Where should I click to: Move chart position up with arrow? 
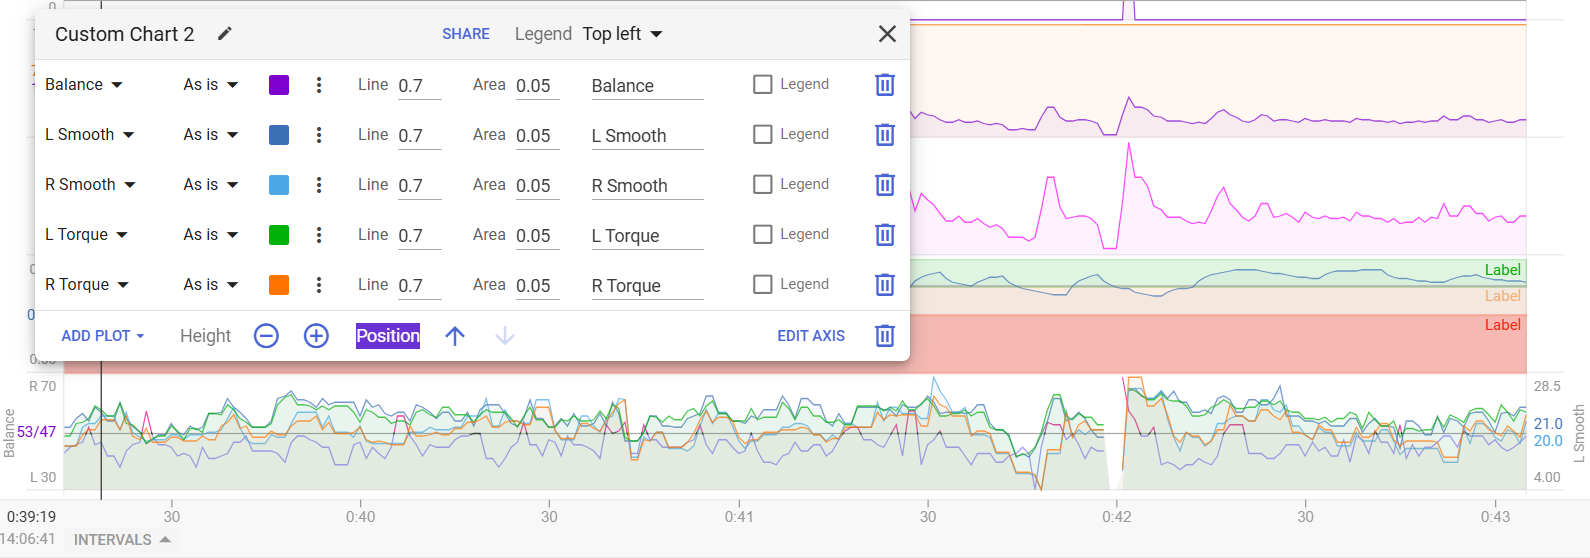pyautogui.click(x=455, y=336)
